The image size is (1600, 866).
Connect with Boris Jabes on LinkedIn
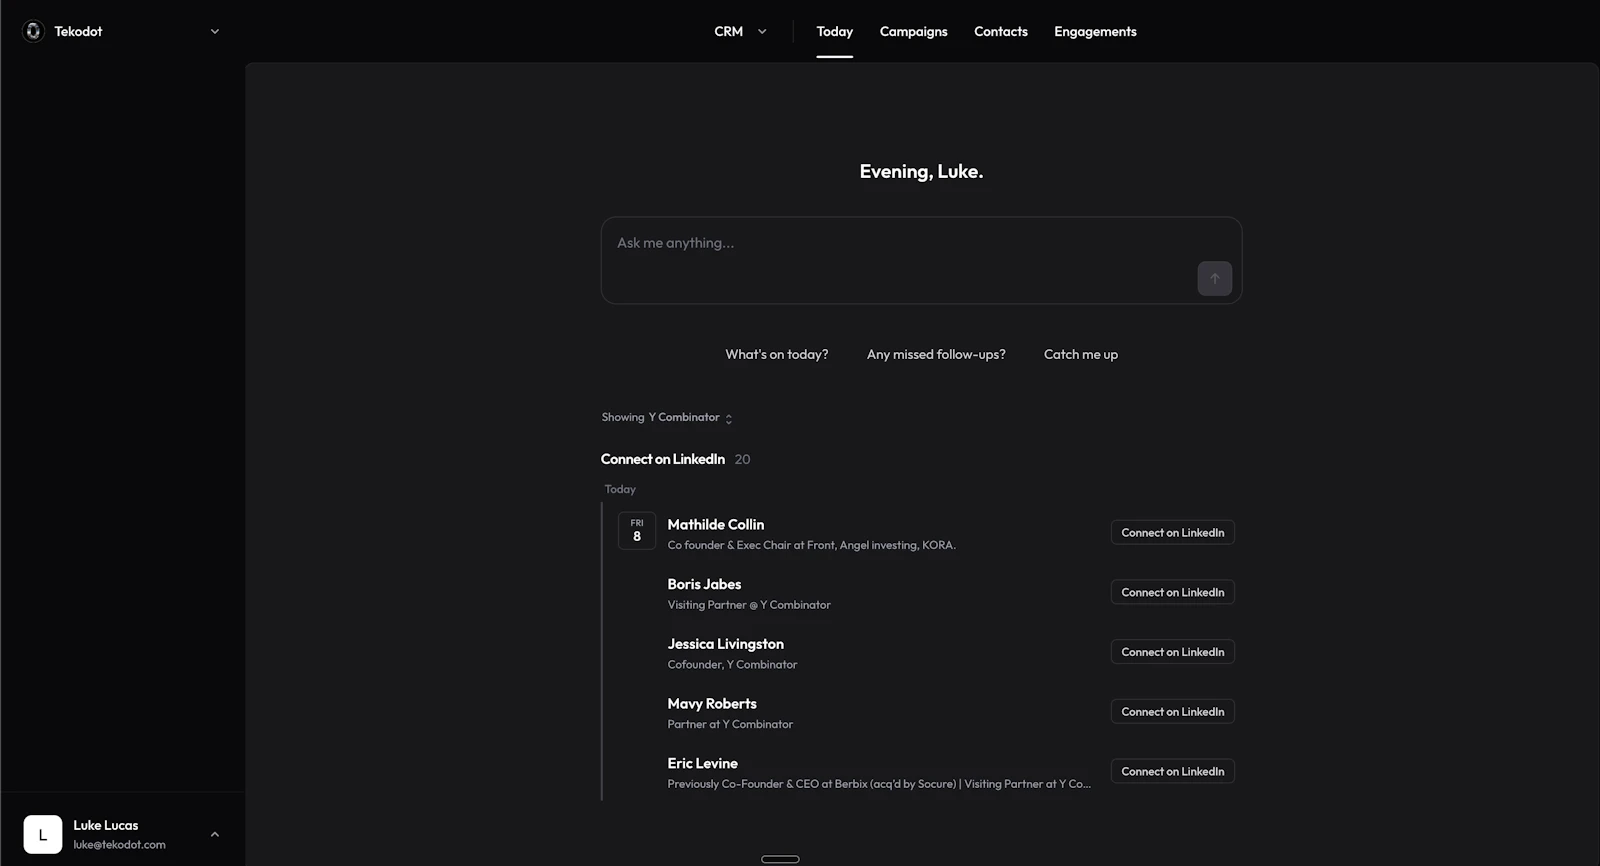[x=1172, y=592]
